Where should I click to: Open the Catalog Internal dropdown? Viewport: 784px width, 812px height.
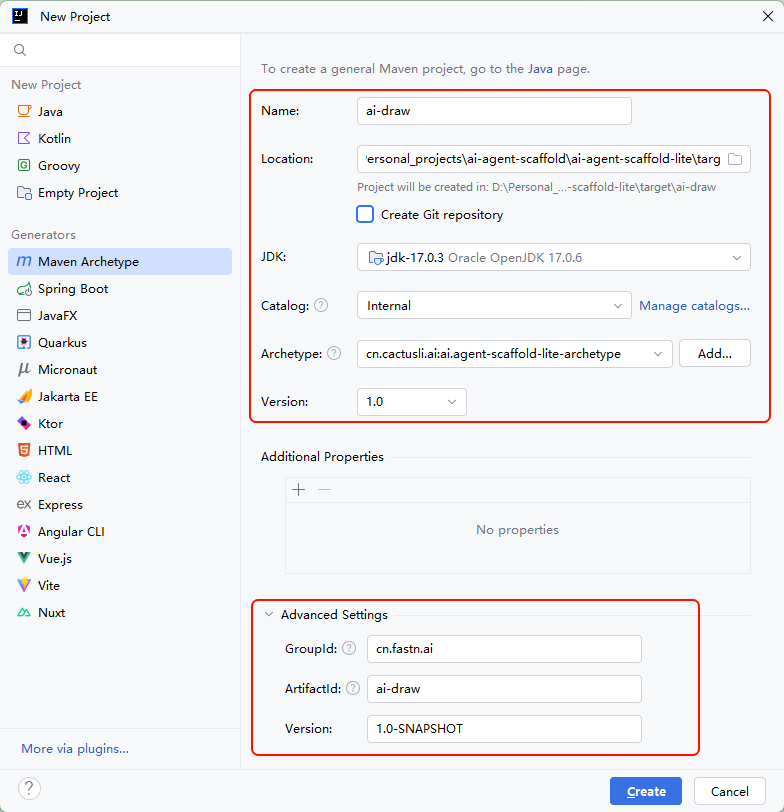(494, 306)
